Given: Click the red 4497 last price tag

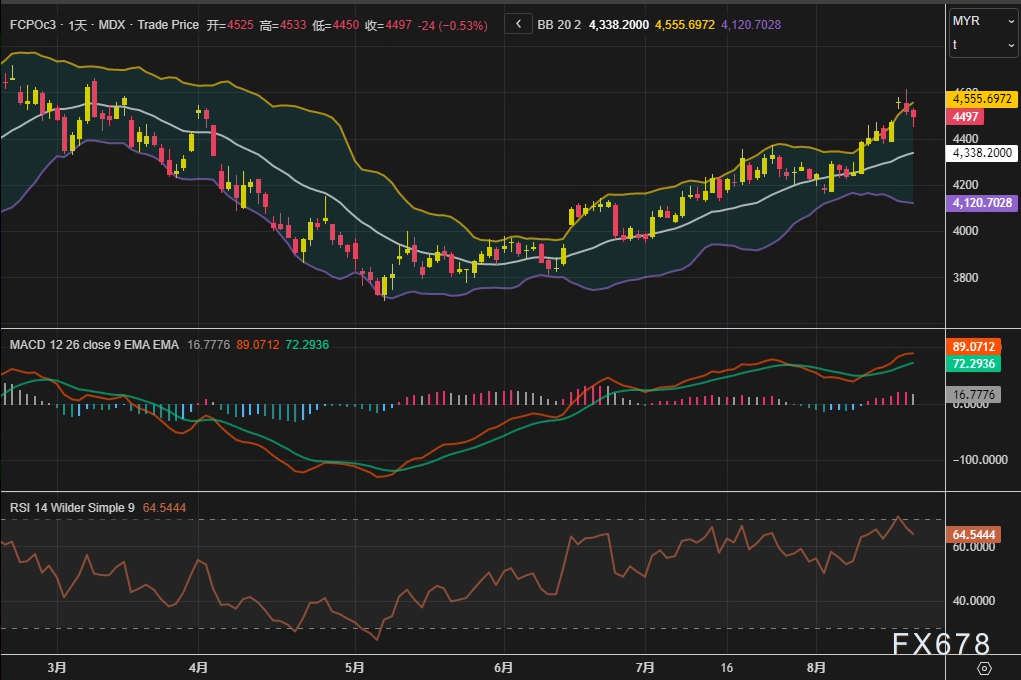Looking at the screenshot, I should point(968,117).
